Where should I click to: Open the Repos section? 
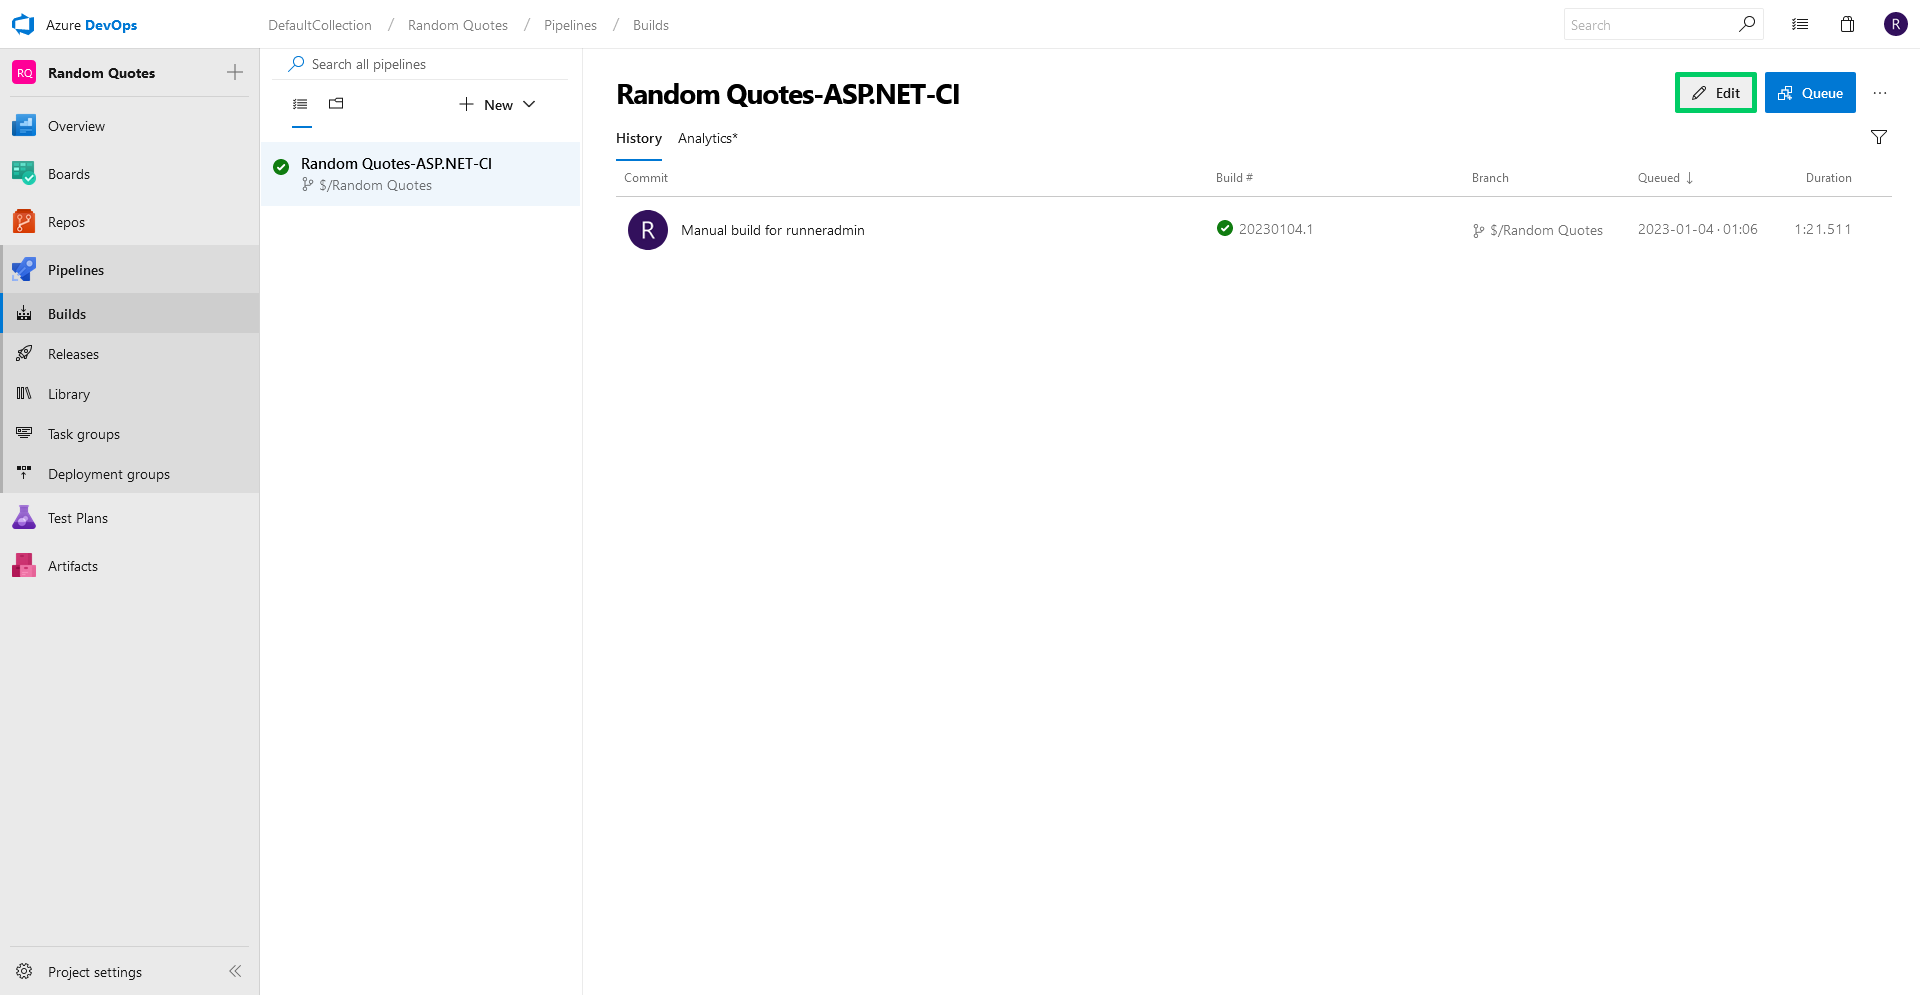[x=130, y=222]
